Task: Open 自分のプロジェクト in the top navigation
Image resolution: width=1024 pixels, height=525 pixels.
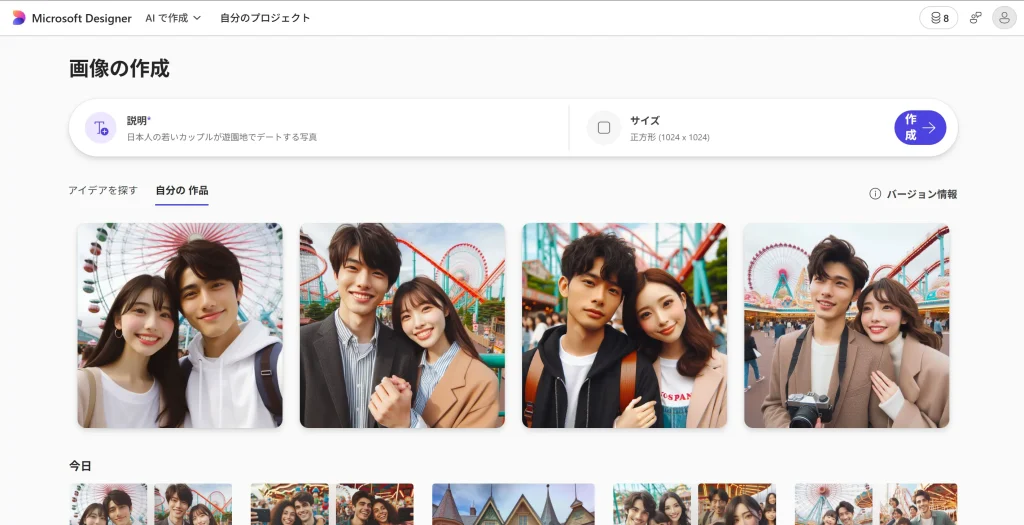Action: (265, 18)
